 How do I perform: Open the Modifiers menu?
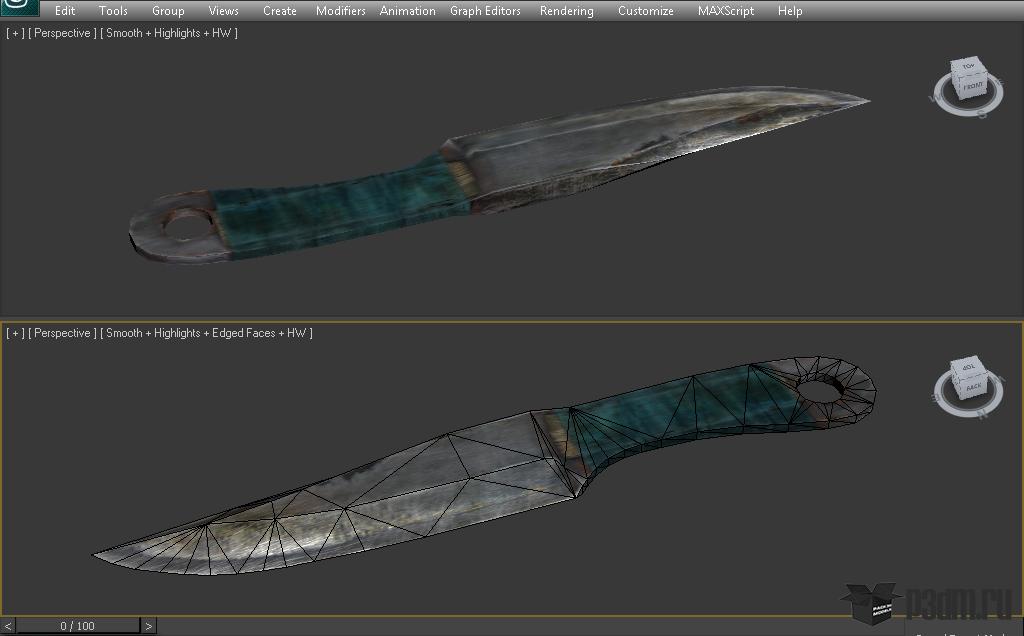tap(340, 10)
